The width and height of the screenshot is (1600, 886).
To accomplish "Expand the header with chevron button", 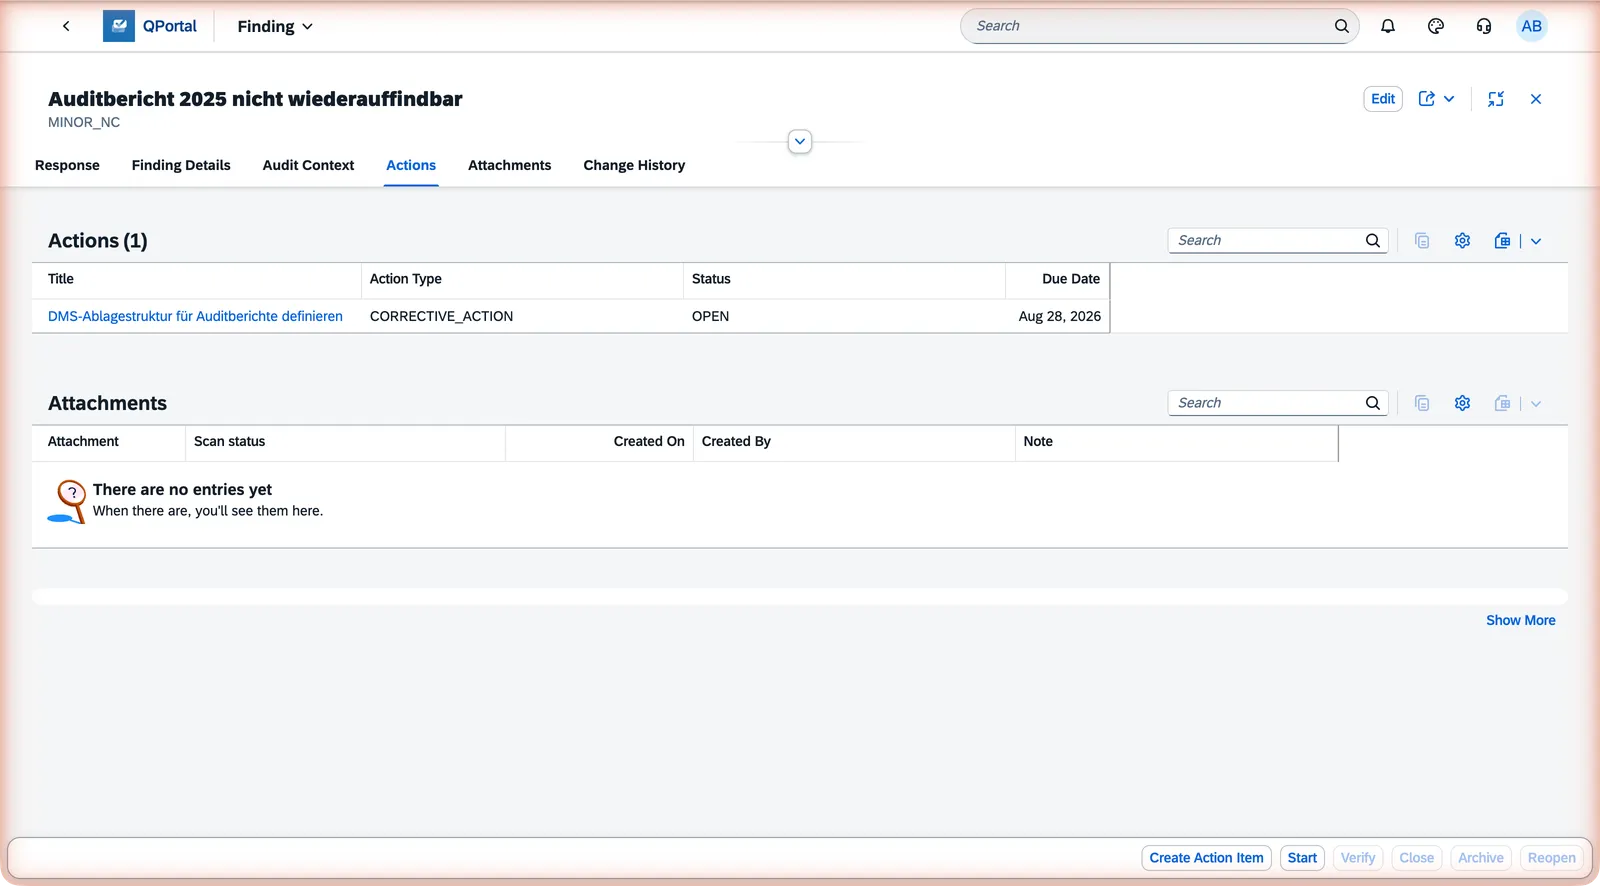I will coord(800,141).
